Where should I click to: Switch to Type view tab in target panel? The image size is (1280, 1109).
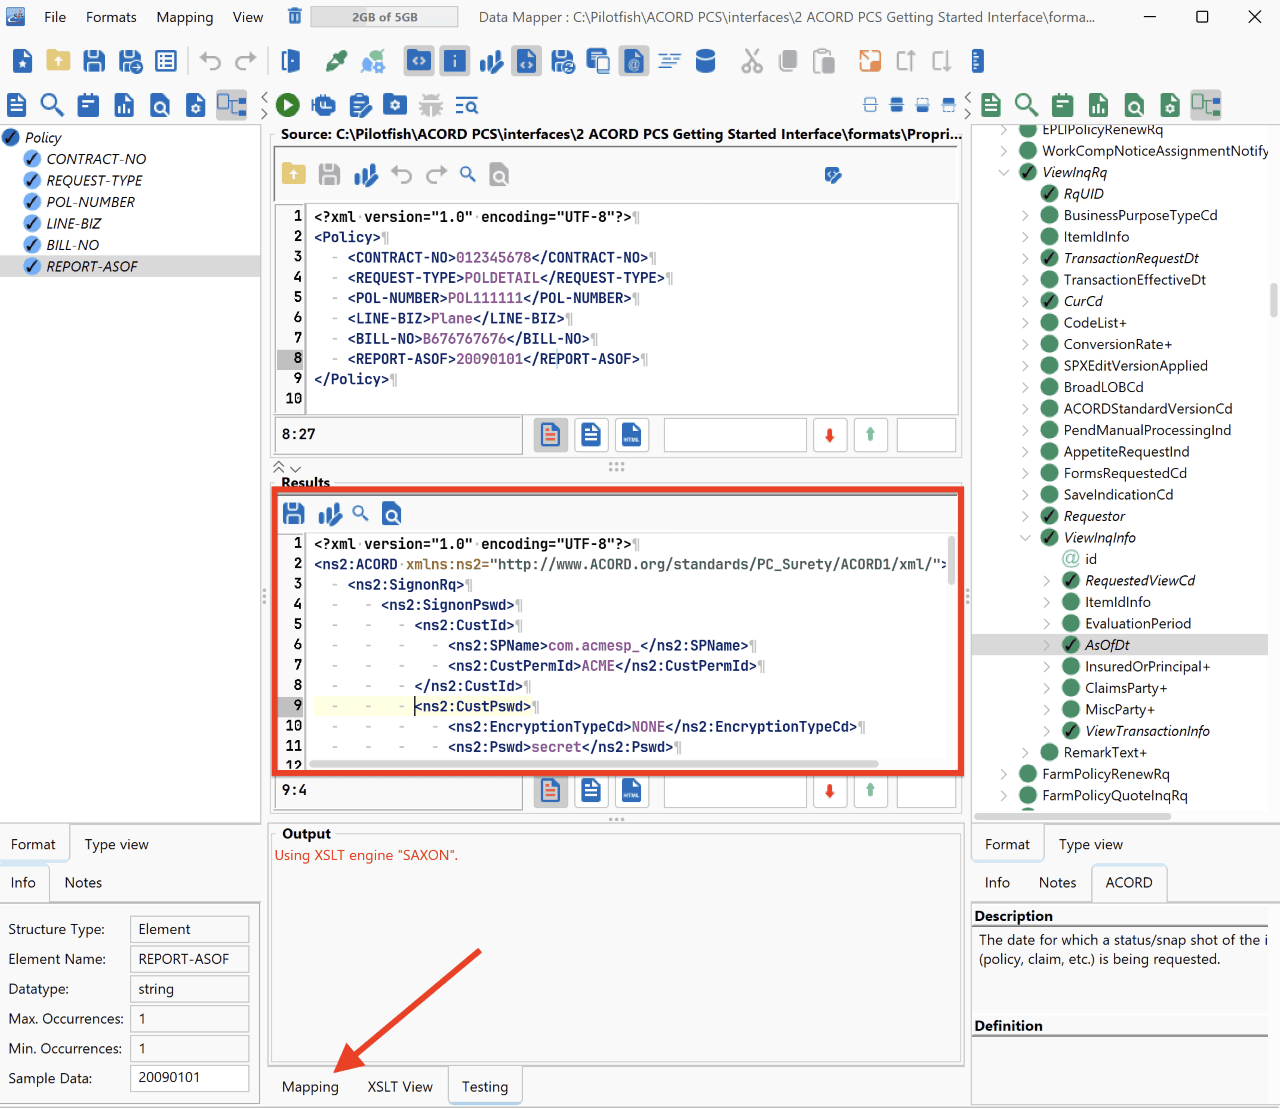[1090, 845]
